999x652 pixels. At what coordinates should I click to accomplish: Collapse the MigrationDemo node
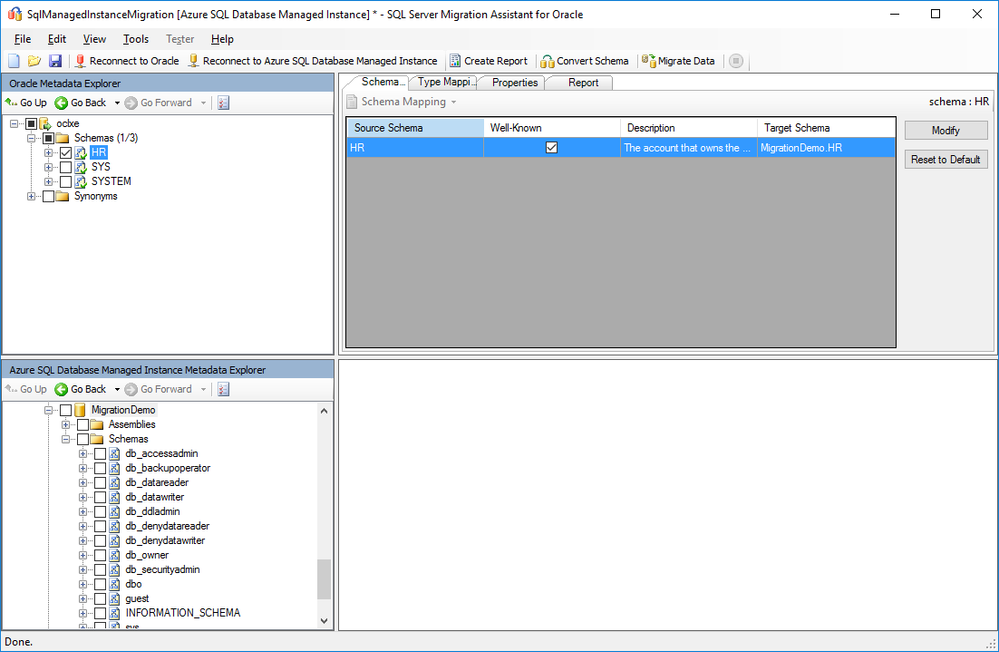48,410
